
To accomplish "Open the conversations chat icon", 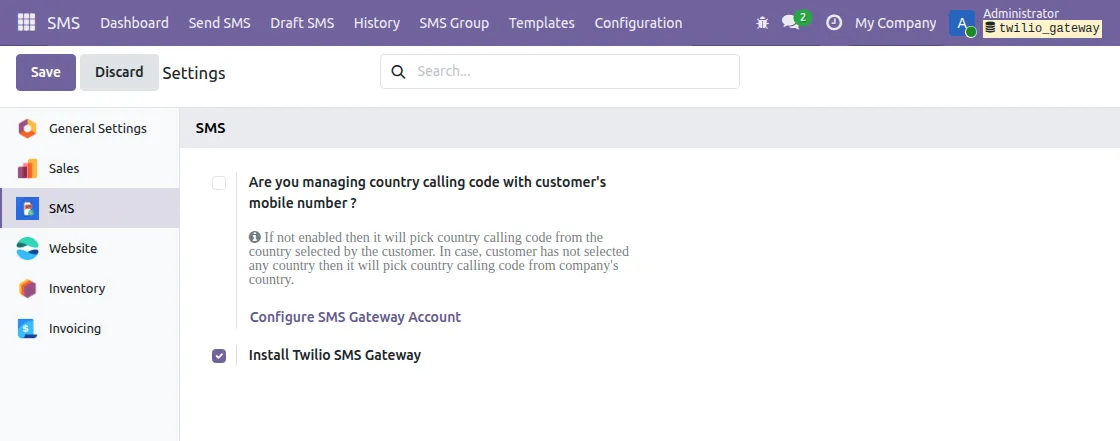I will click(x=791, y=22).
